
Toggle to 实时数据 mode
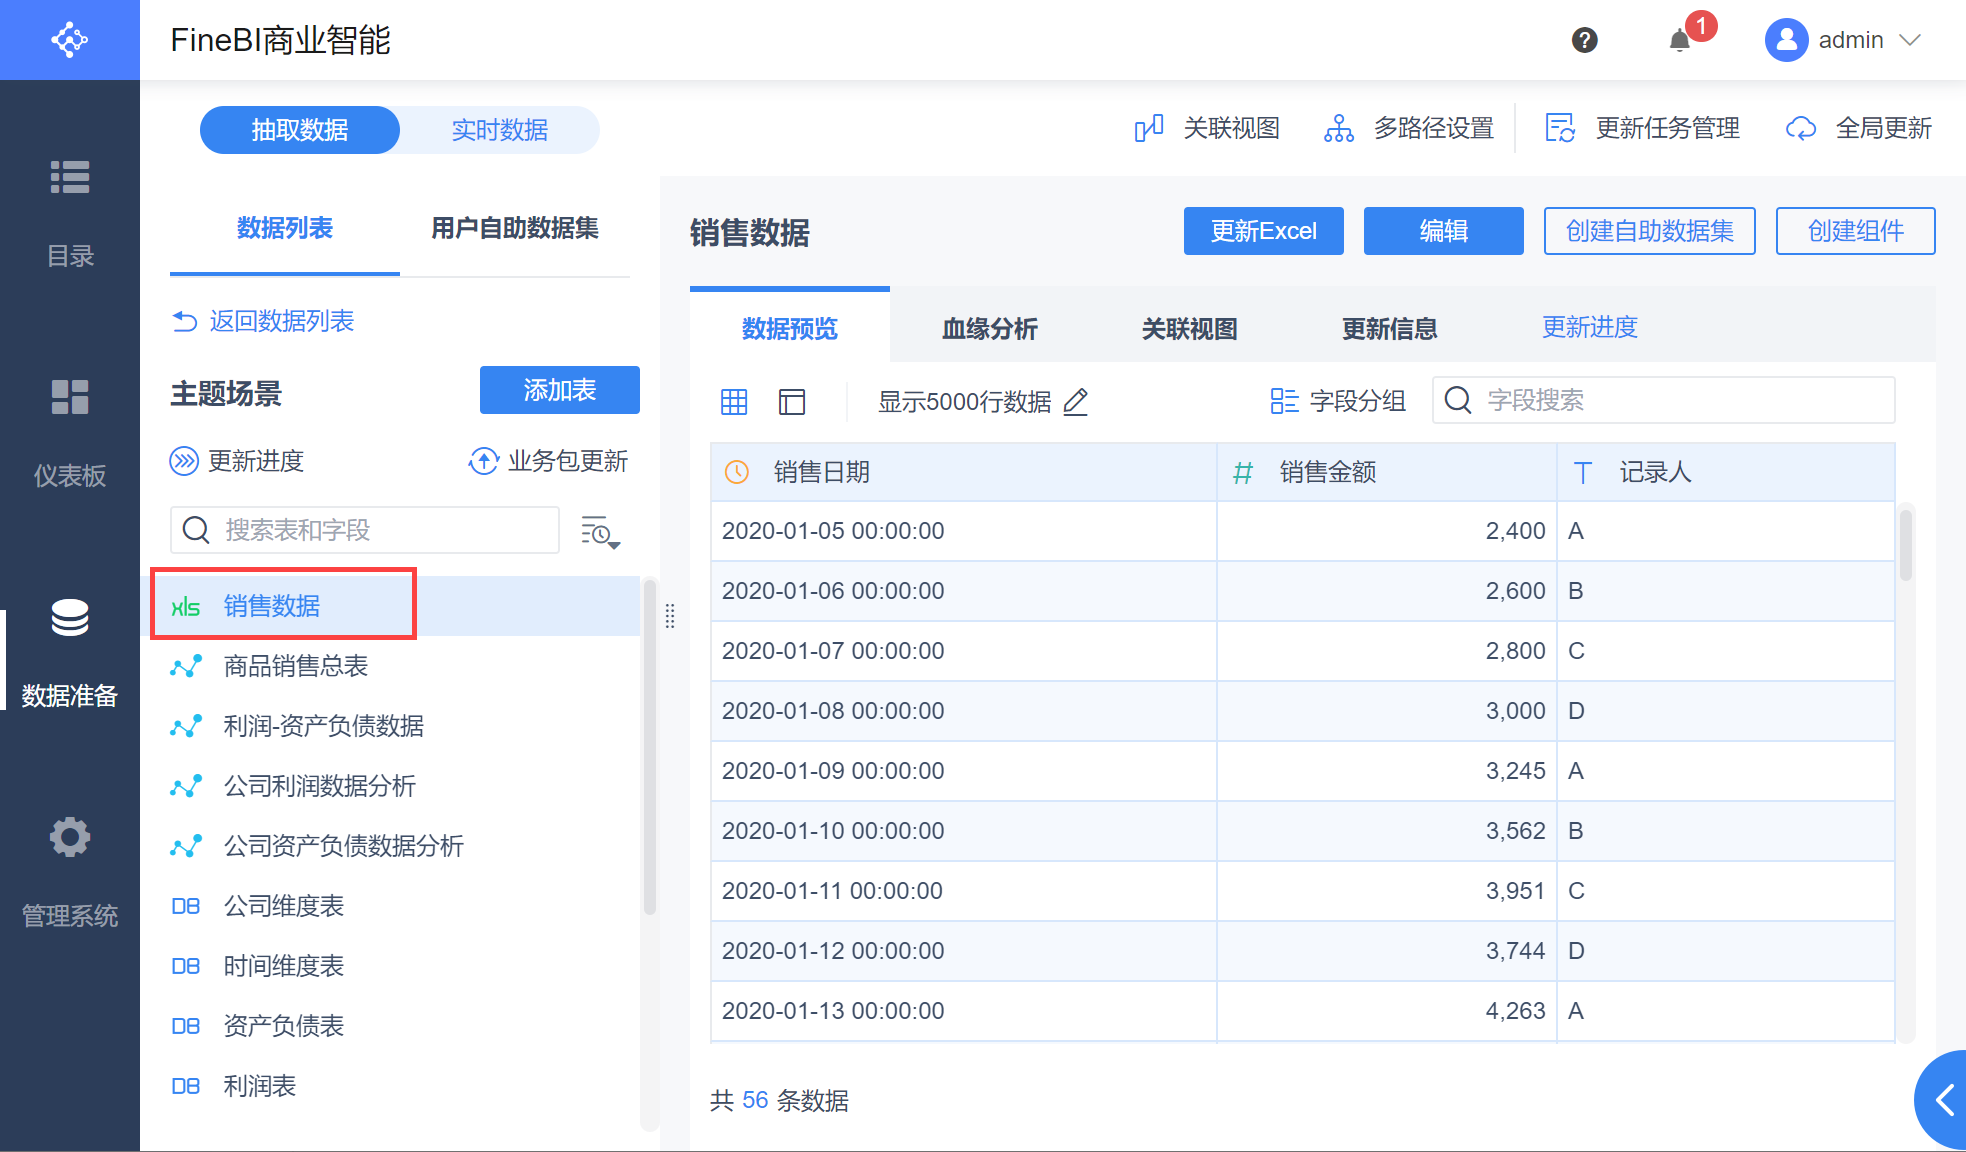tap(499, 130)
